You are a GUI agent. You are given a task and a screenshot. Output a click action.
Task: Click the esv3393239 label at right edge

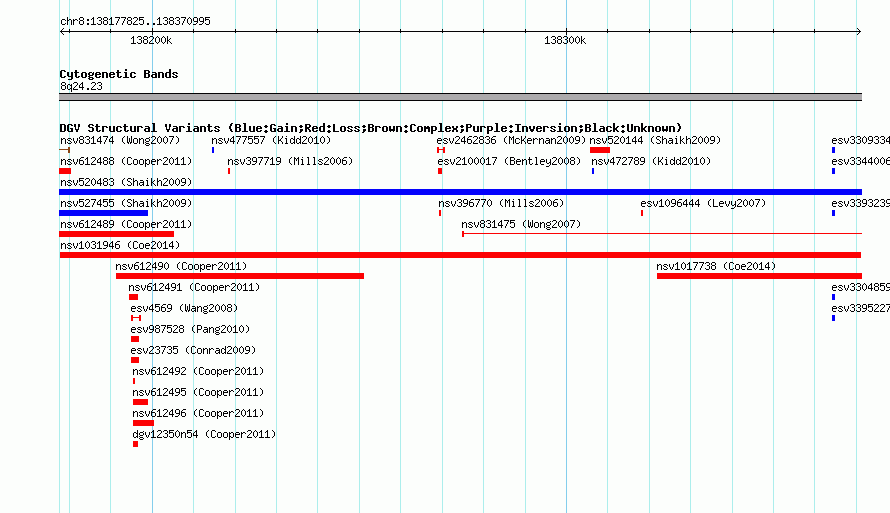pyautogui.click(x=860, y=203)
